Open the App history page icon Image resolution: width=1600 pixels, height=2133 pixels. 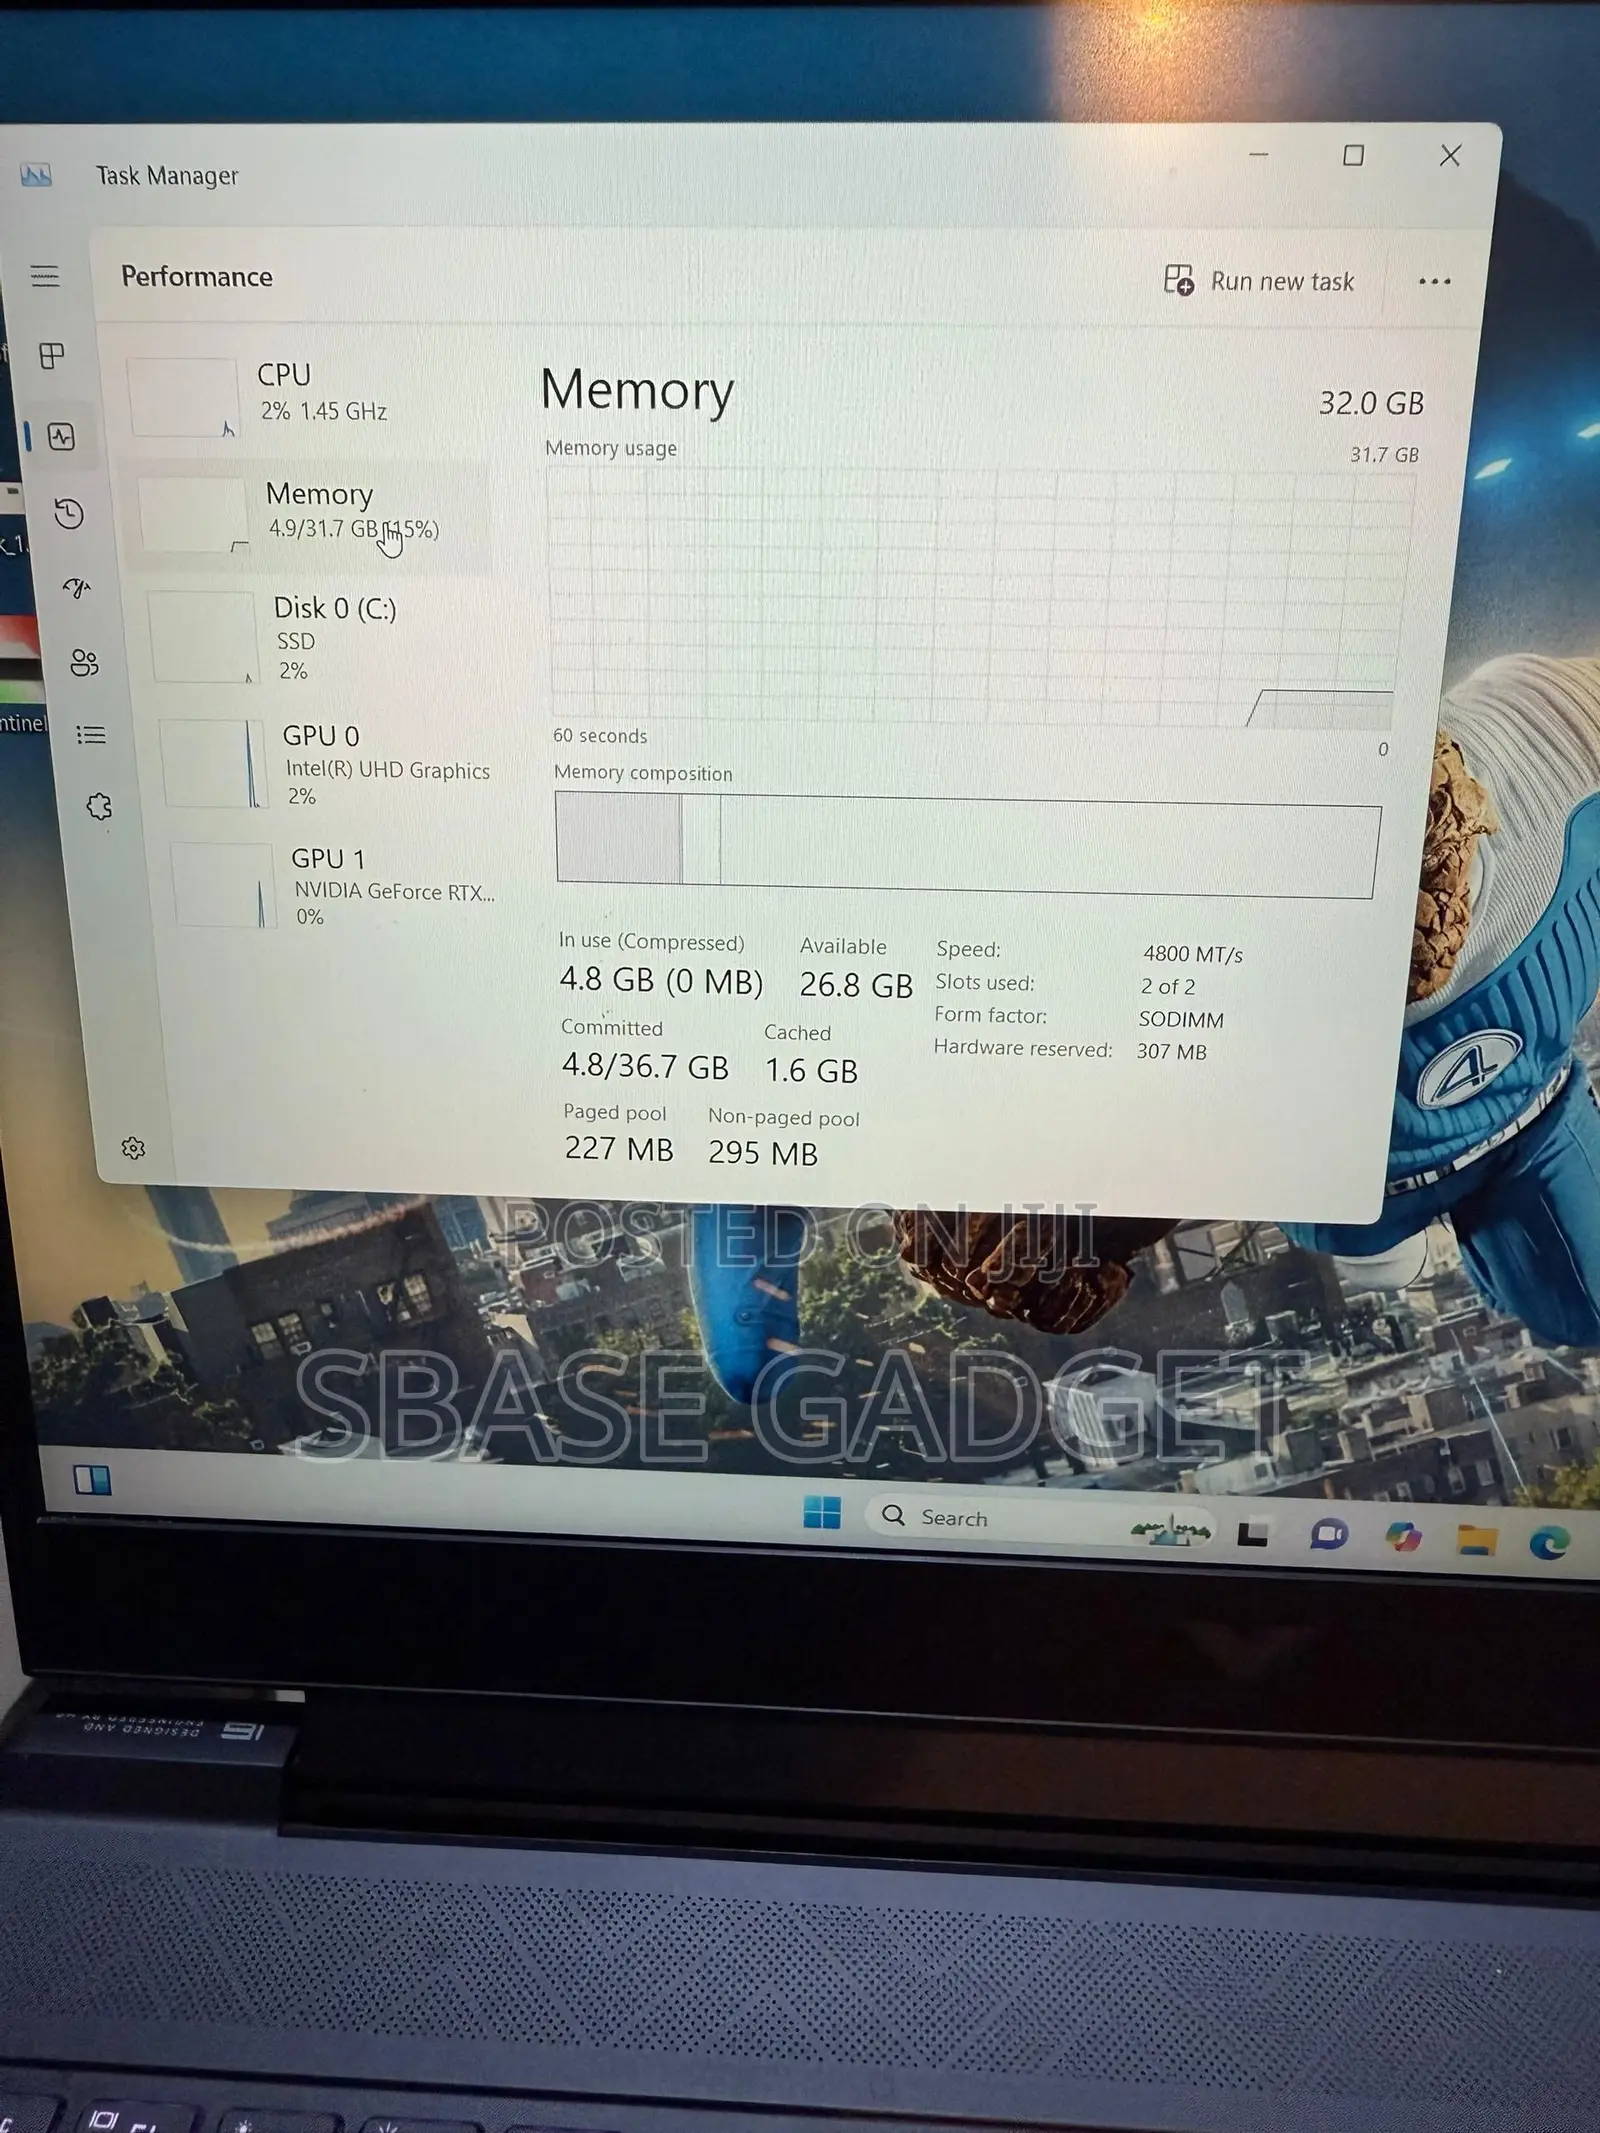[69, 513]
